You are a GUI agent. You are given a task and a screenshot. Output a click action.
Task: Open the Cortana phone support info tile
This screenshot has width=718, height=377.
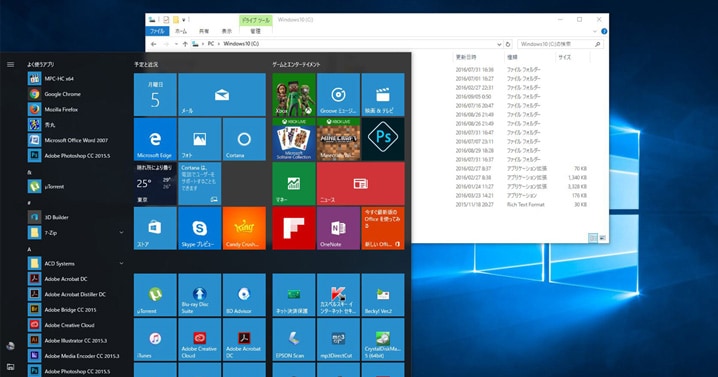coord(200,183)
